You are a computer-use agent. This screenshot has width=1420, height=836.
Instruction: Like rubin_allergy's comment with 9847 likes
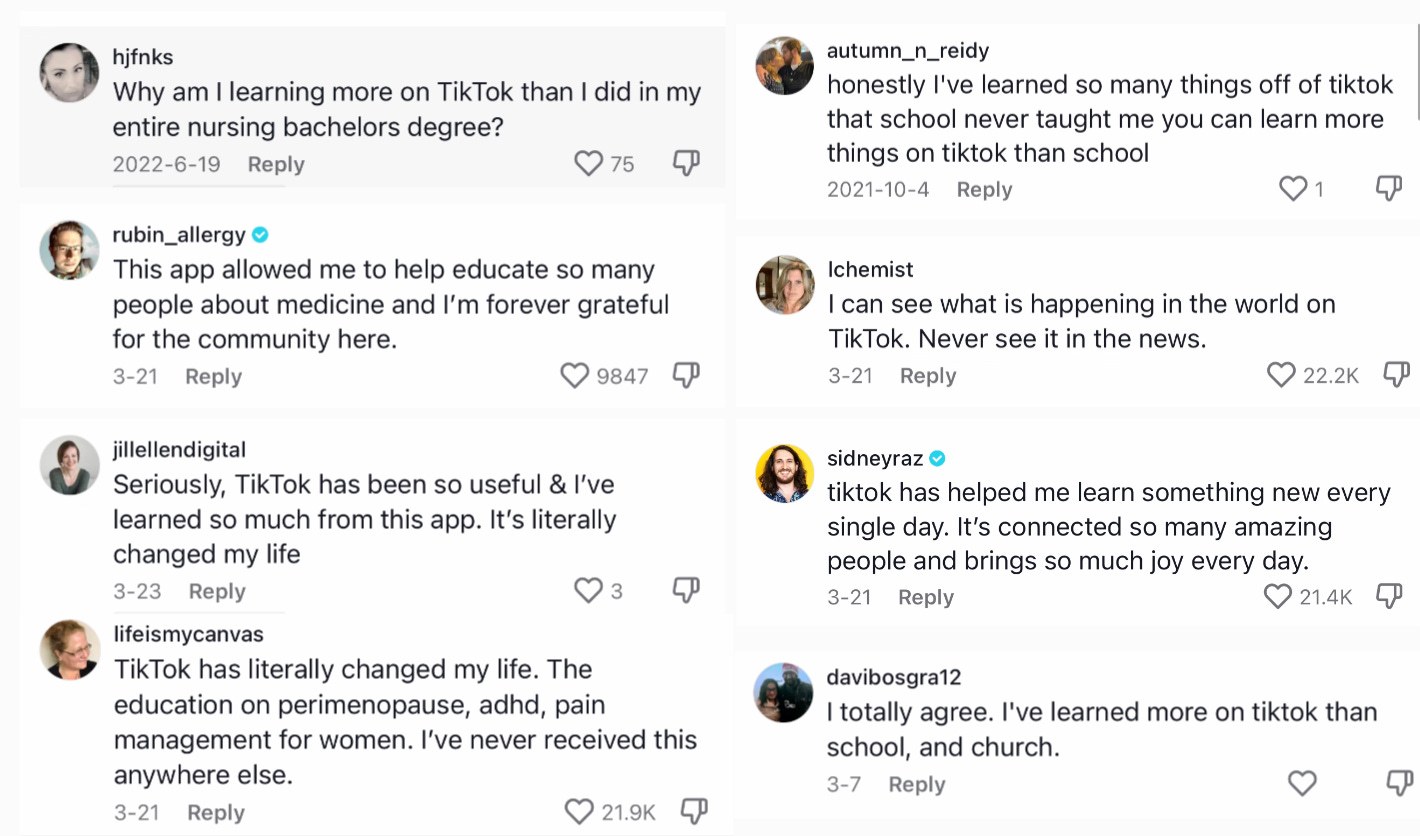(x=575, y=376)
